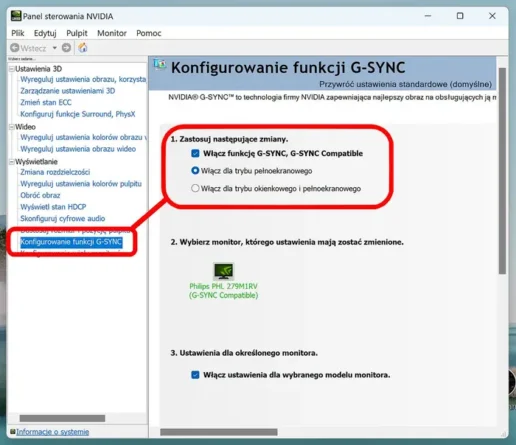Image resolution: width=516 pixels, height=445 pixels.
Task: Click the Philips PHL 279M1RV (G-SYNC Compatible) label
Action: point(223,291)
